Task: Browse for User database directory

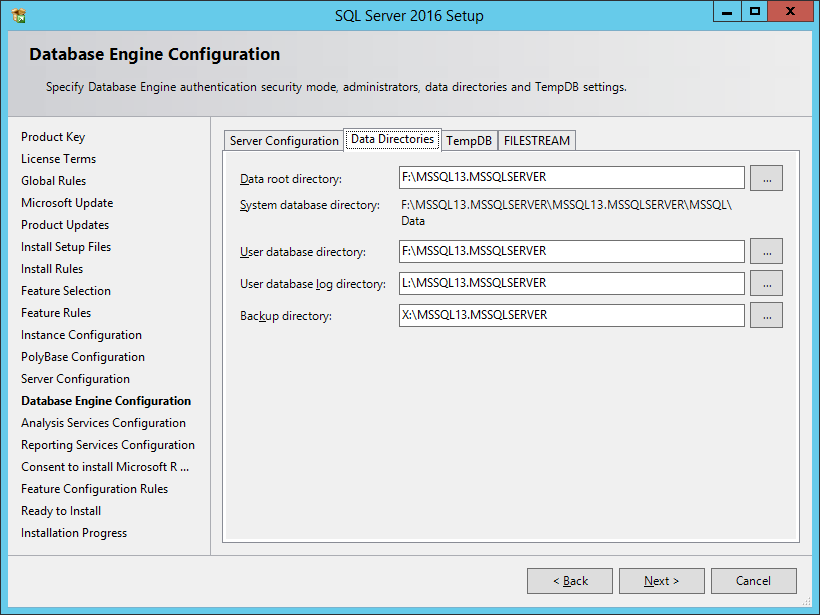Action: 766,251
